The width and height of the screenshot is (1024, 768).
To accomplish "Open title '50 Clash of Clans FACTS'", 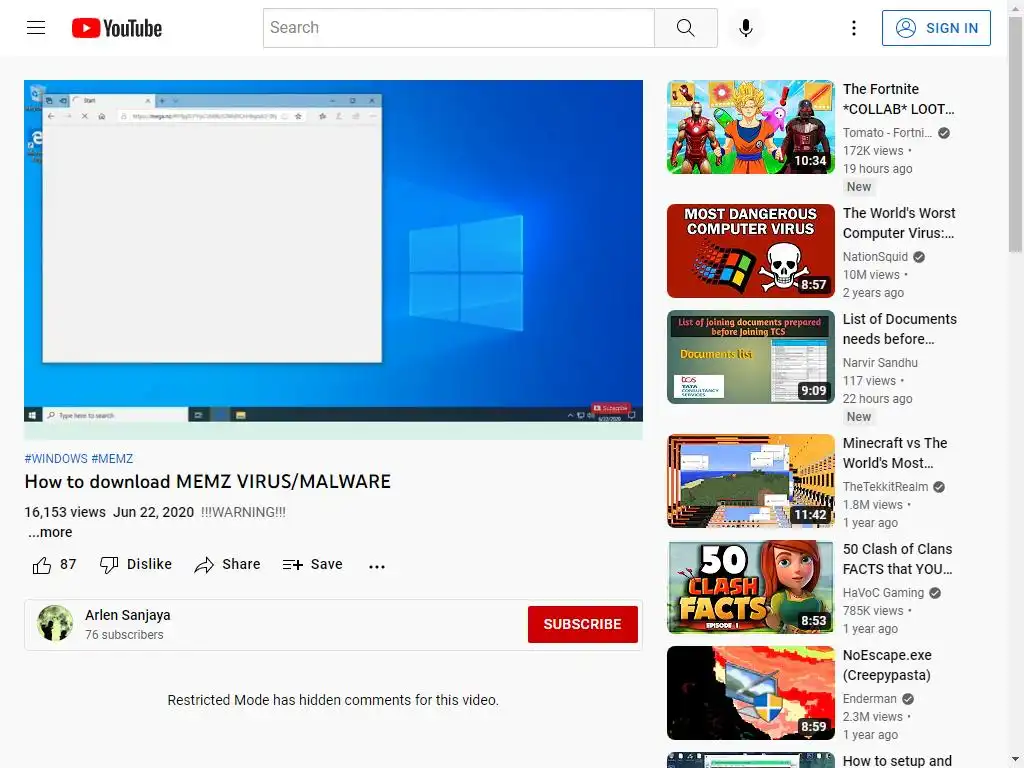I will point(897,559).
